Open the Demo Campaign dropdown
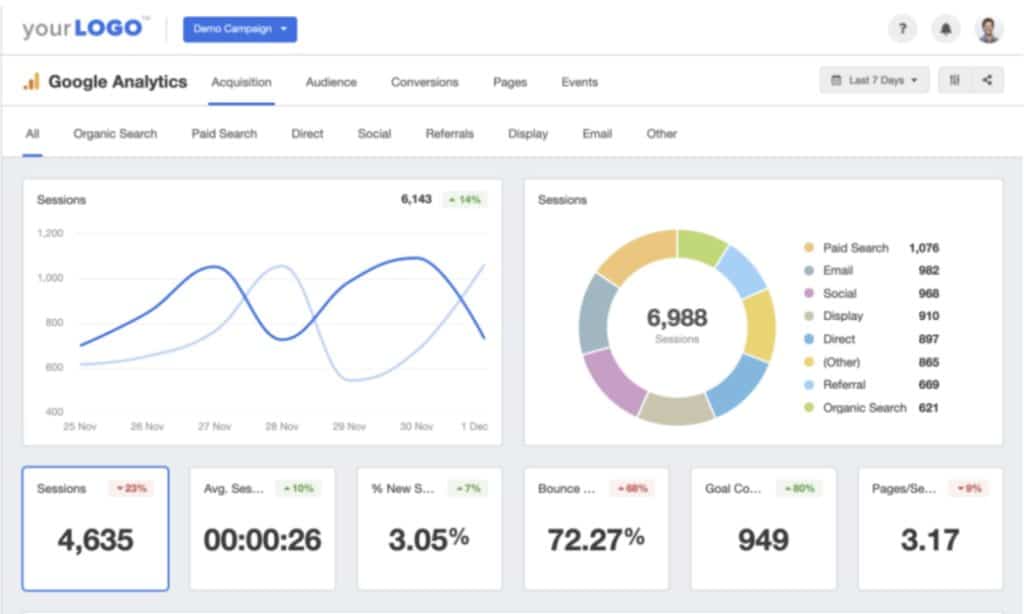This screenshot has width=1024, height=614. (x=239, y=29)
